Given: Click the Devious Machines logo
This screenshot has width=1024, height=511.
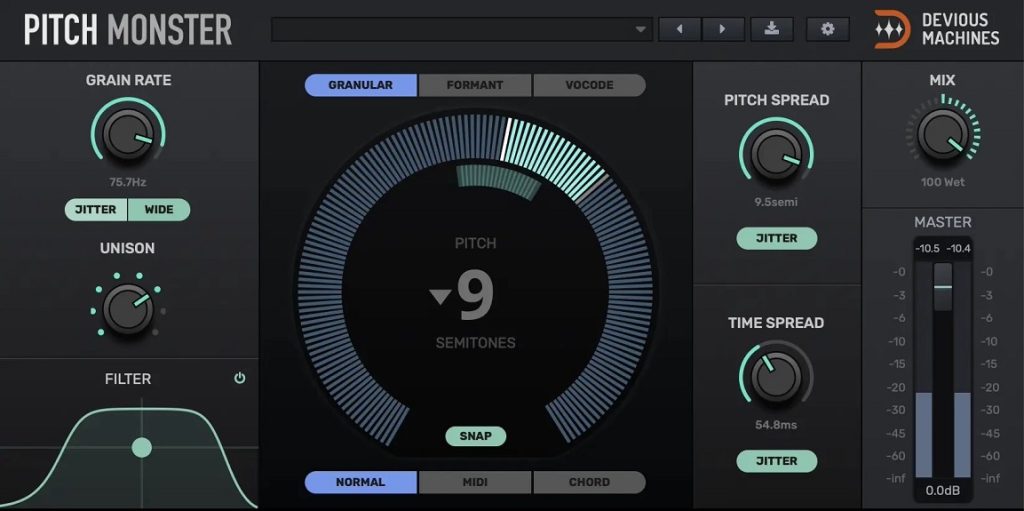Looking at the screenshot, I should 936,29.
